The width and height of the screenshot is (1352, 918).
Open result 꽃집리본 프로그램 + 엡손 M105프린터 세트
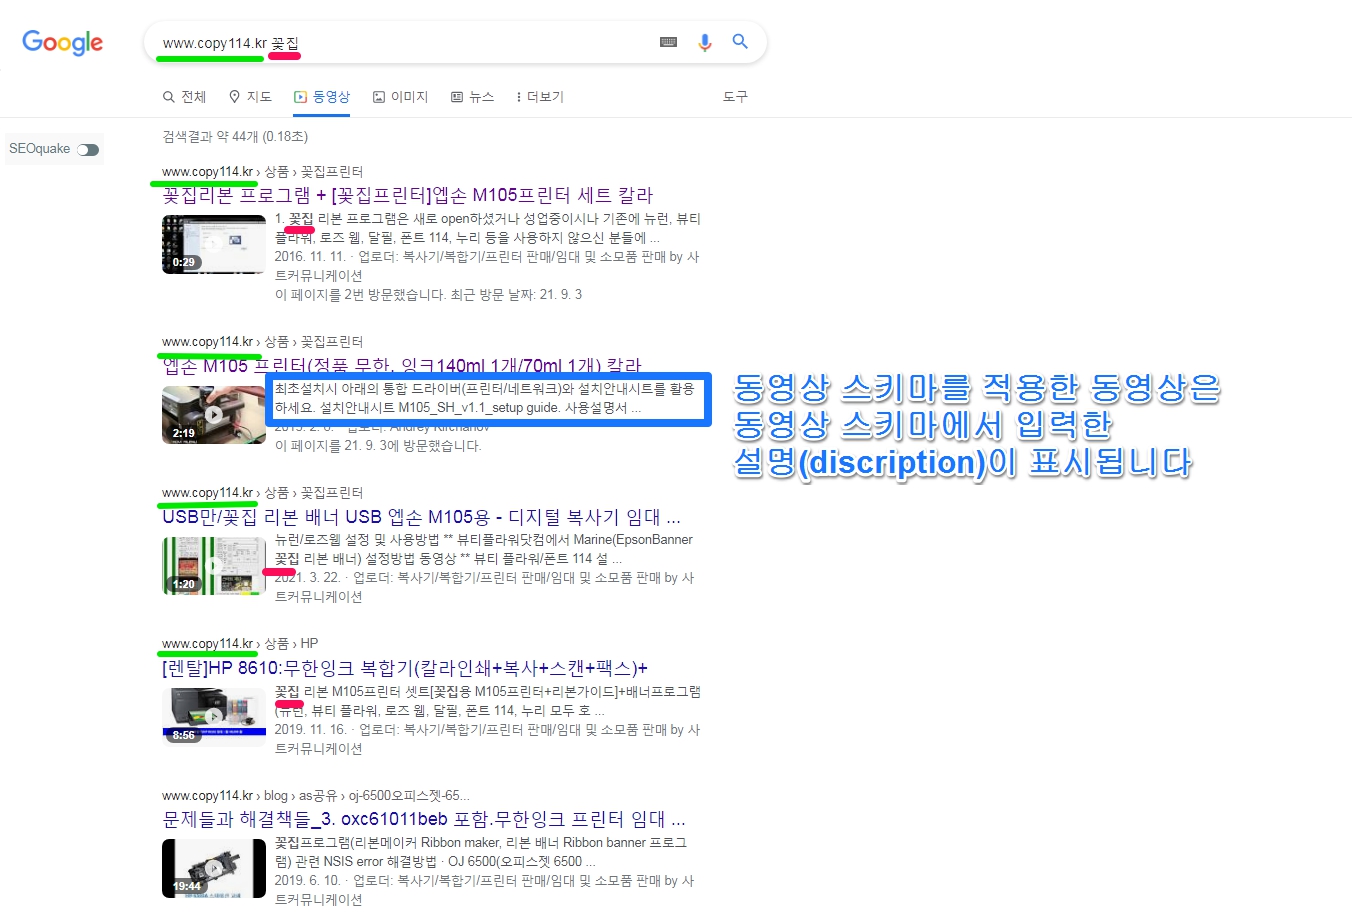tap(407, 195)
